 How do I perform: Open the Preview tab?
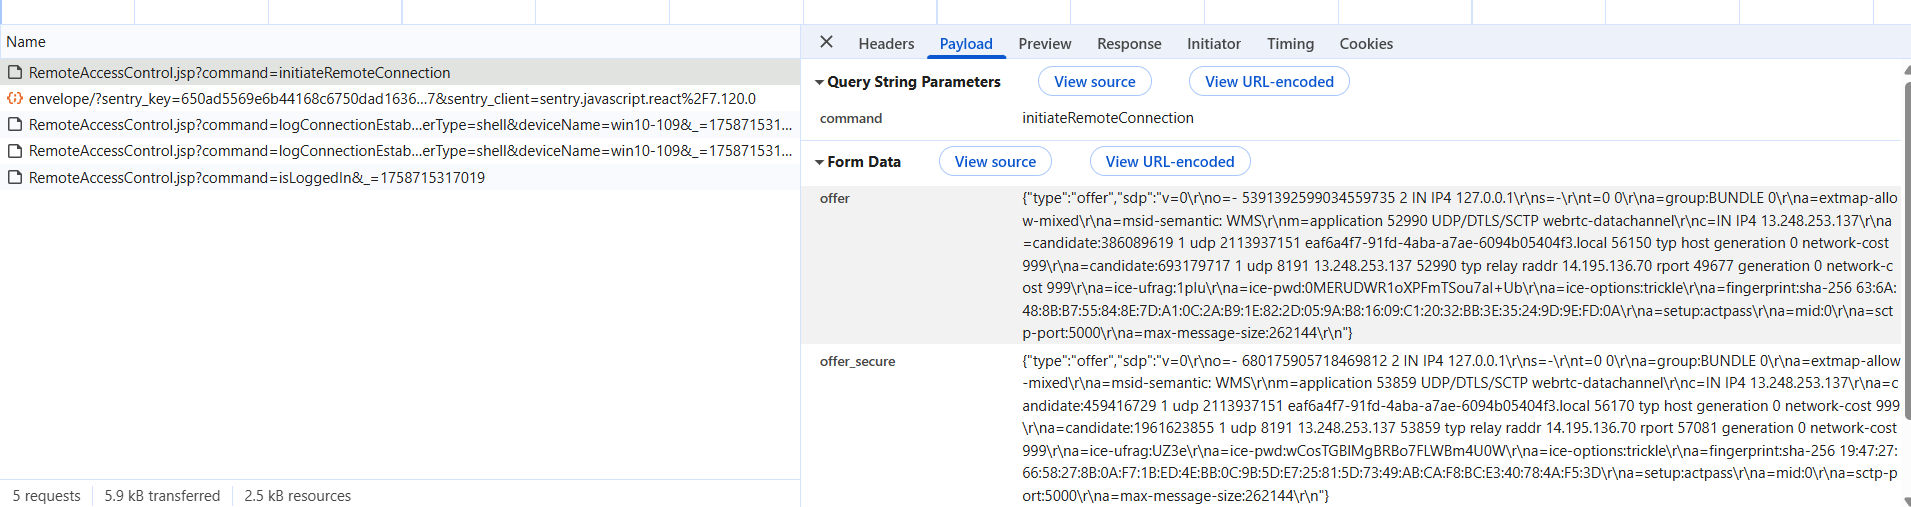click(x=1044, y=44)
